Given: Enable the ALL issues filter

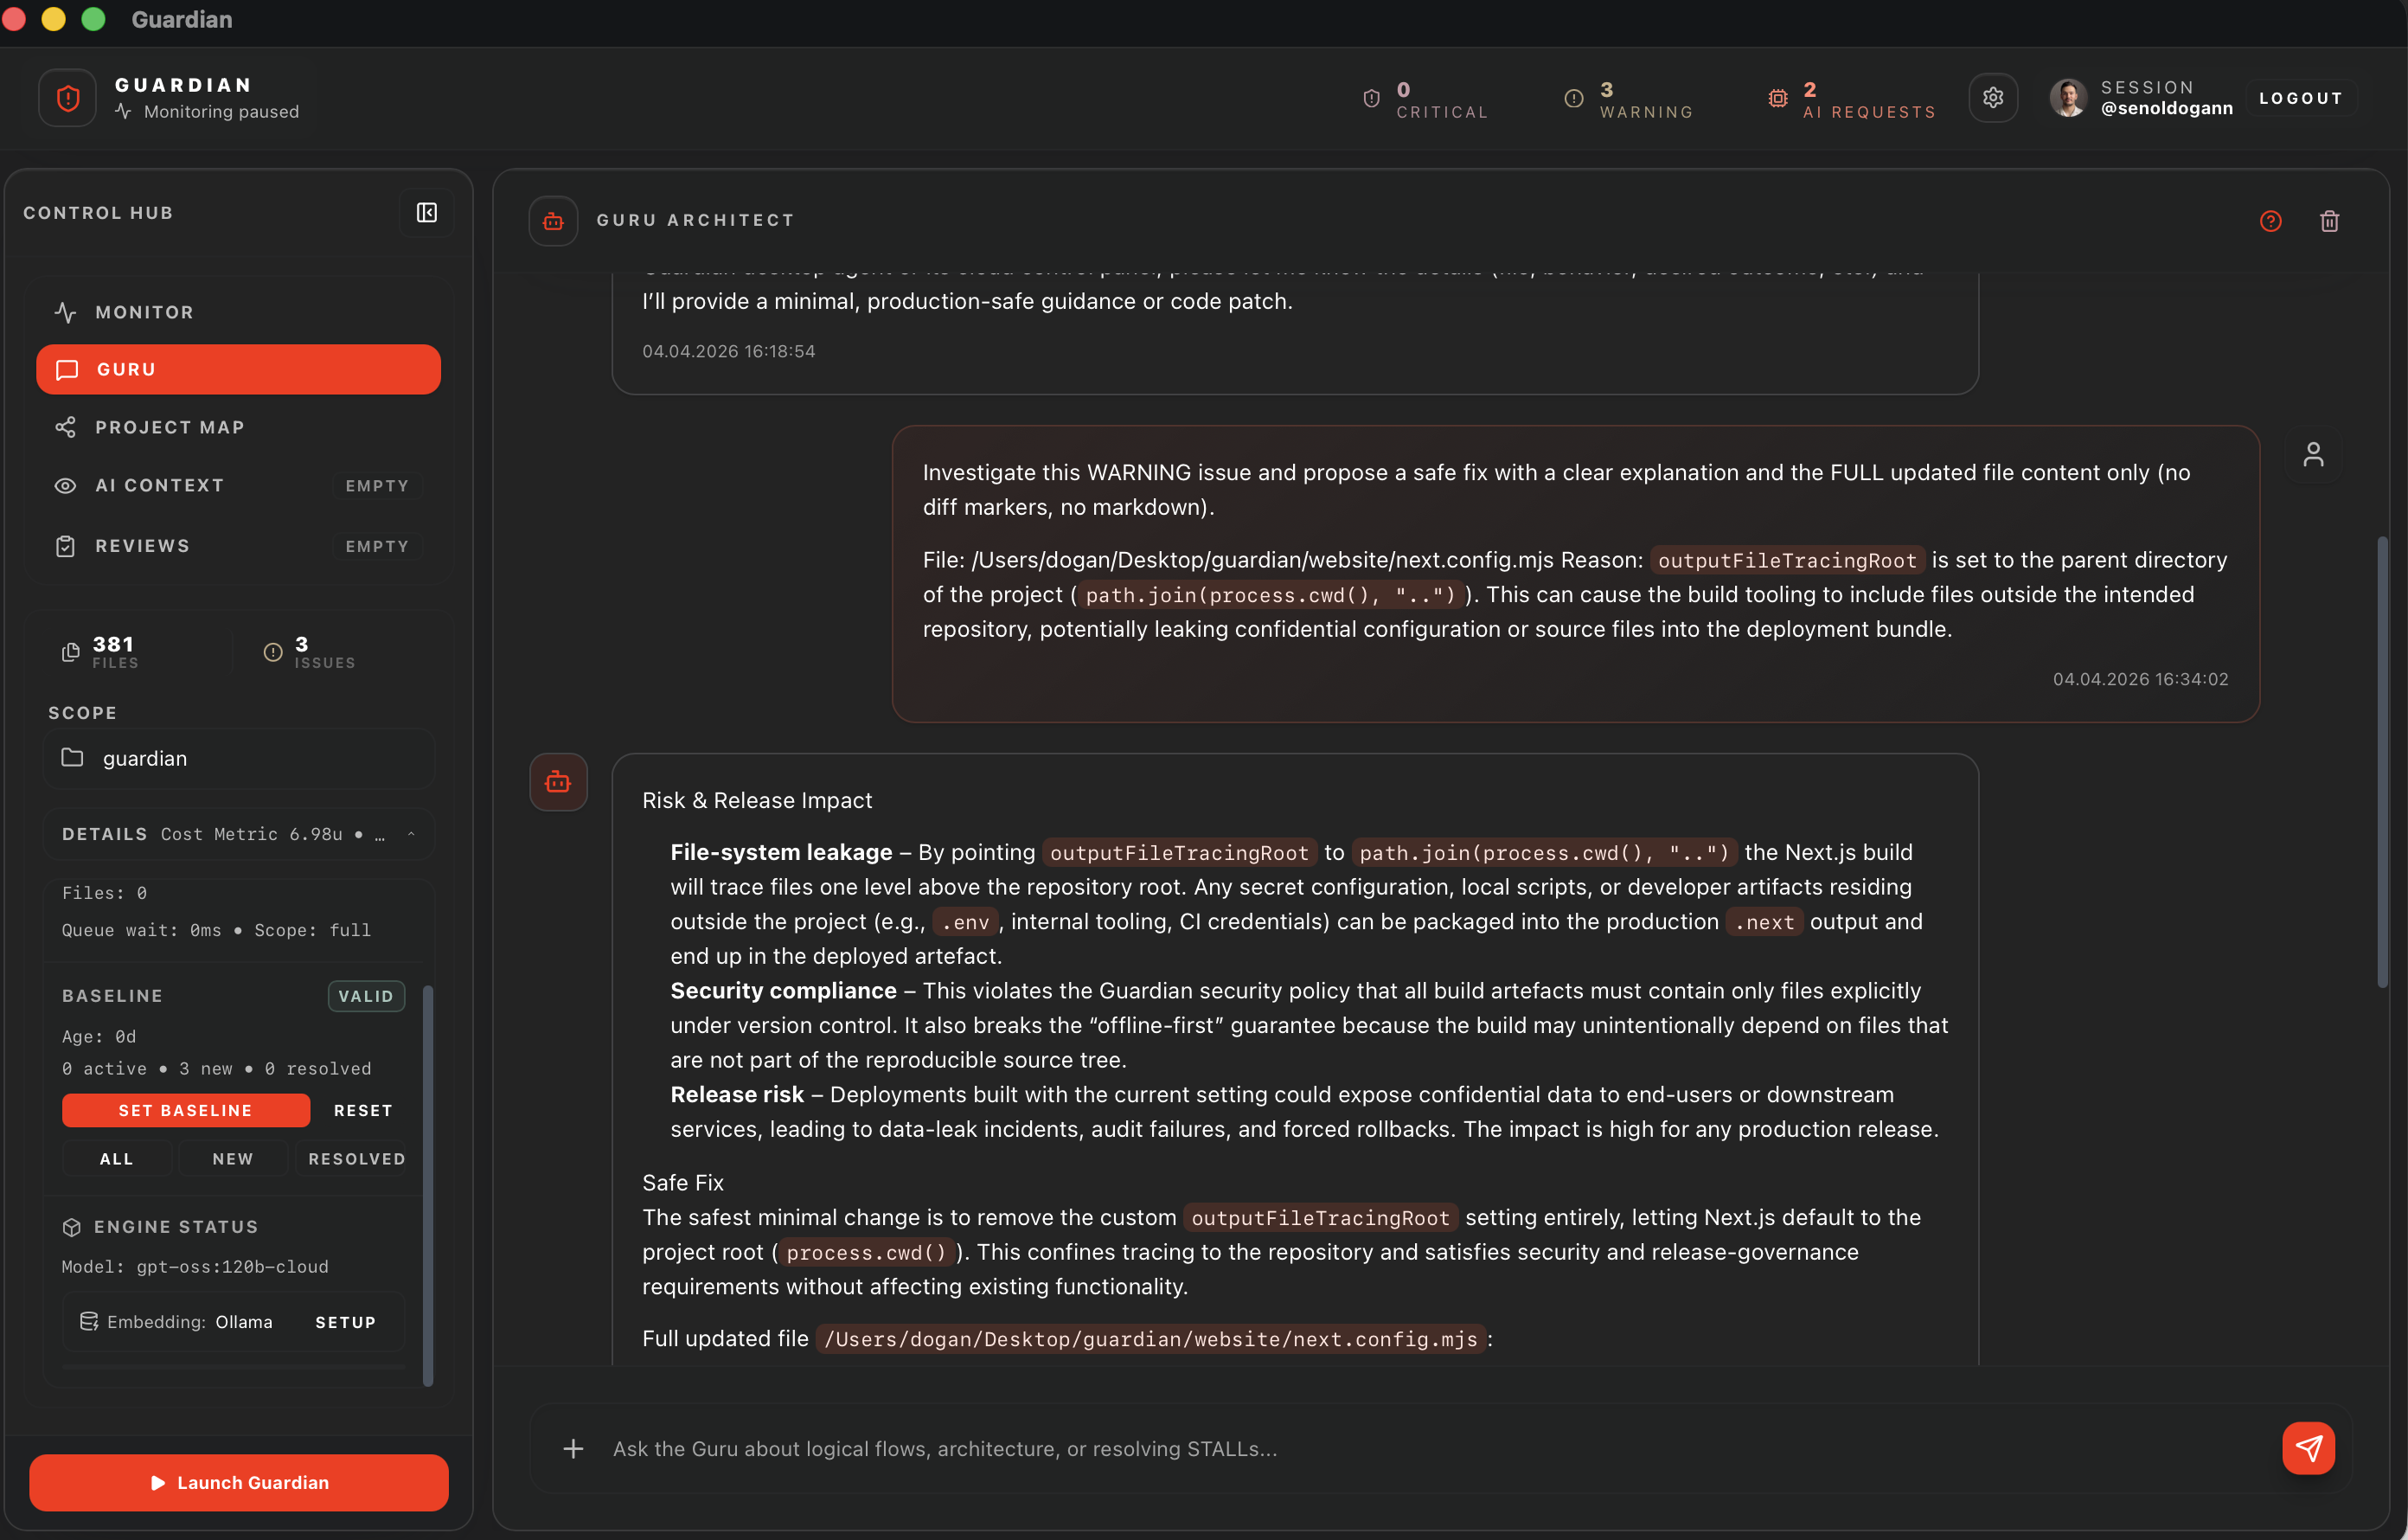Looking at the screenshot, I should (x=116, y=1158).
